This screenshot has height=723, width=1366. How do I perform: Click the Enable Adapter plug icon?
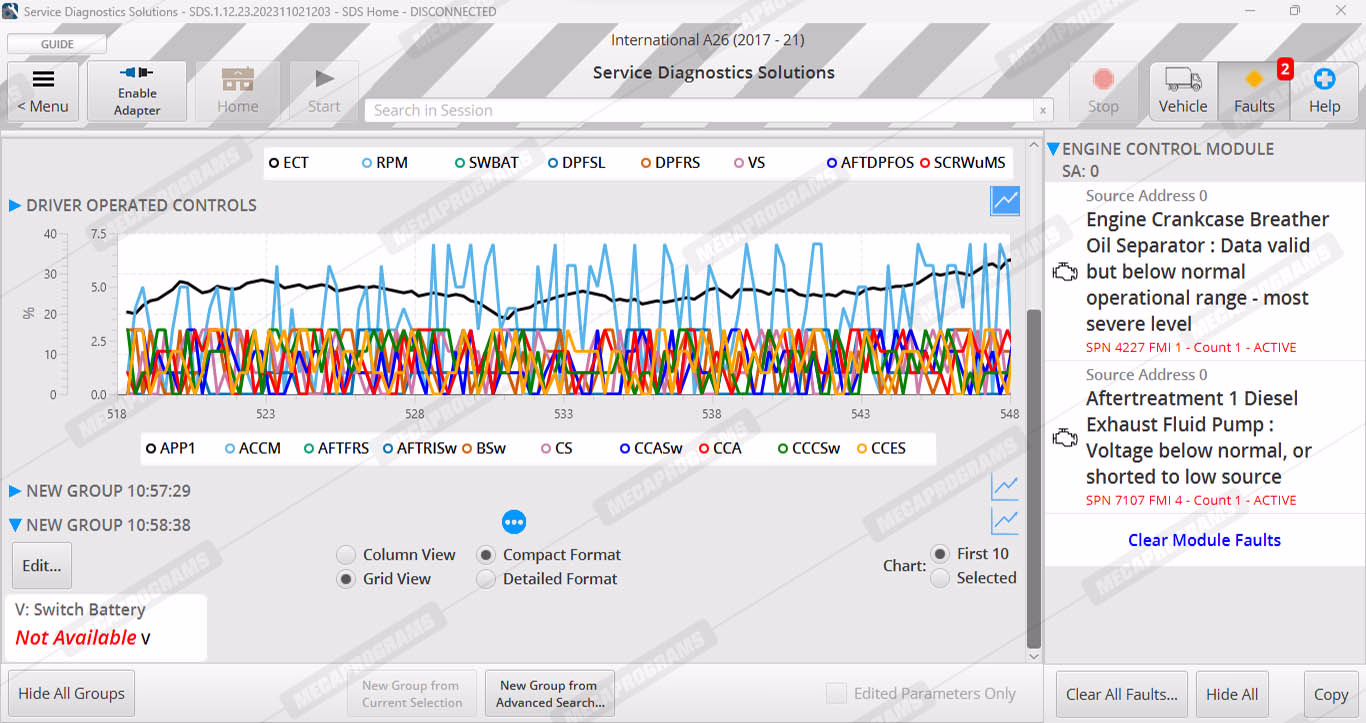(137, 73)
